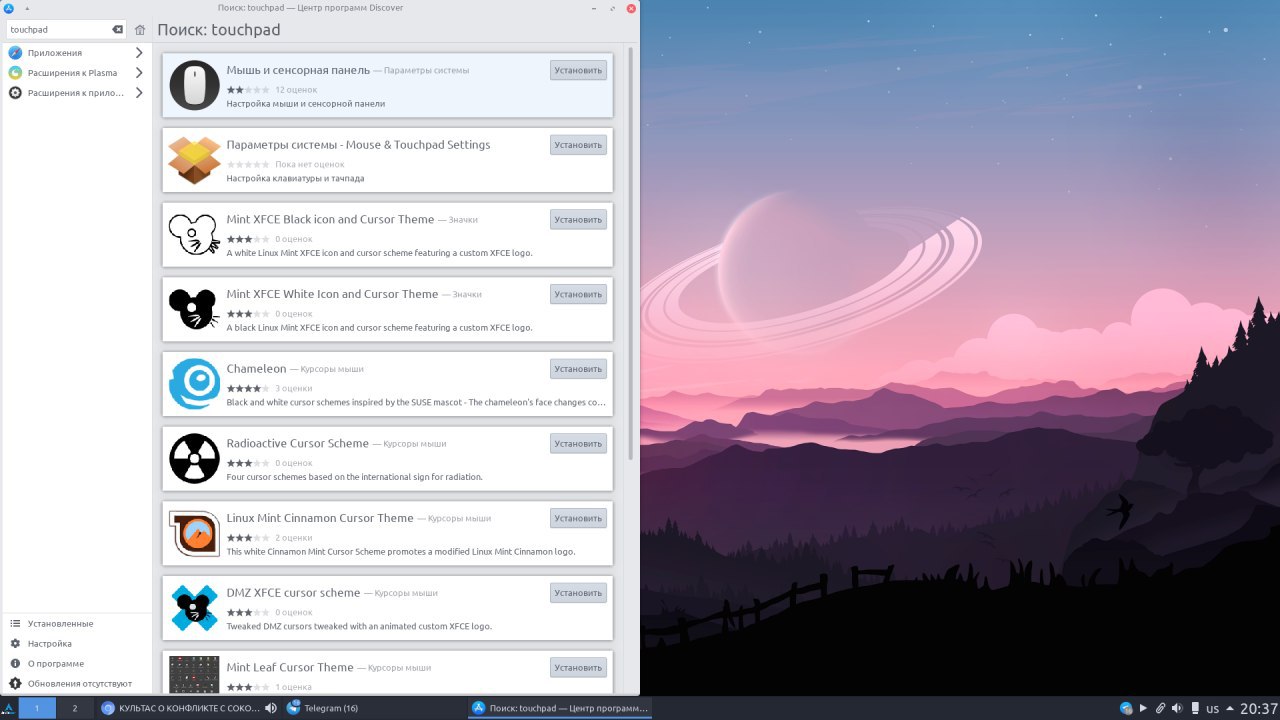Screen dimensions: 1280x720
Task: Focus the touchpad search field
Action: (66, 30)
